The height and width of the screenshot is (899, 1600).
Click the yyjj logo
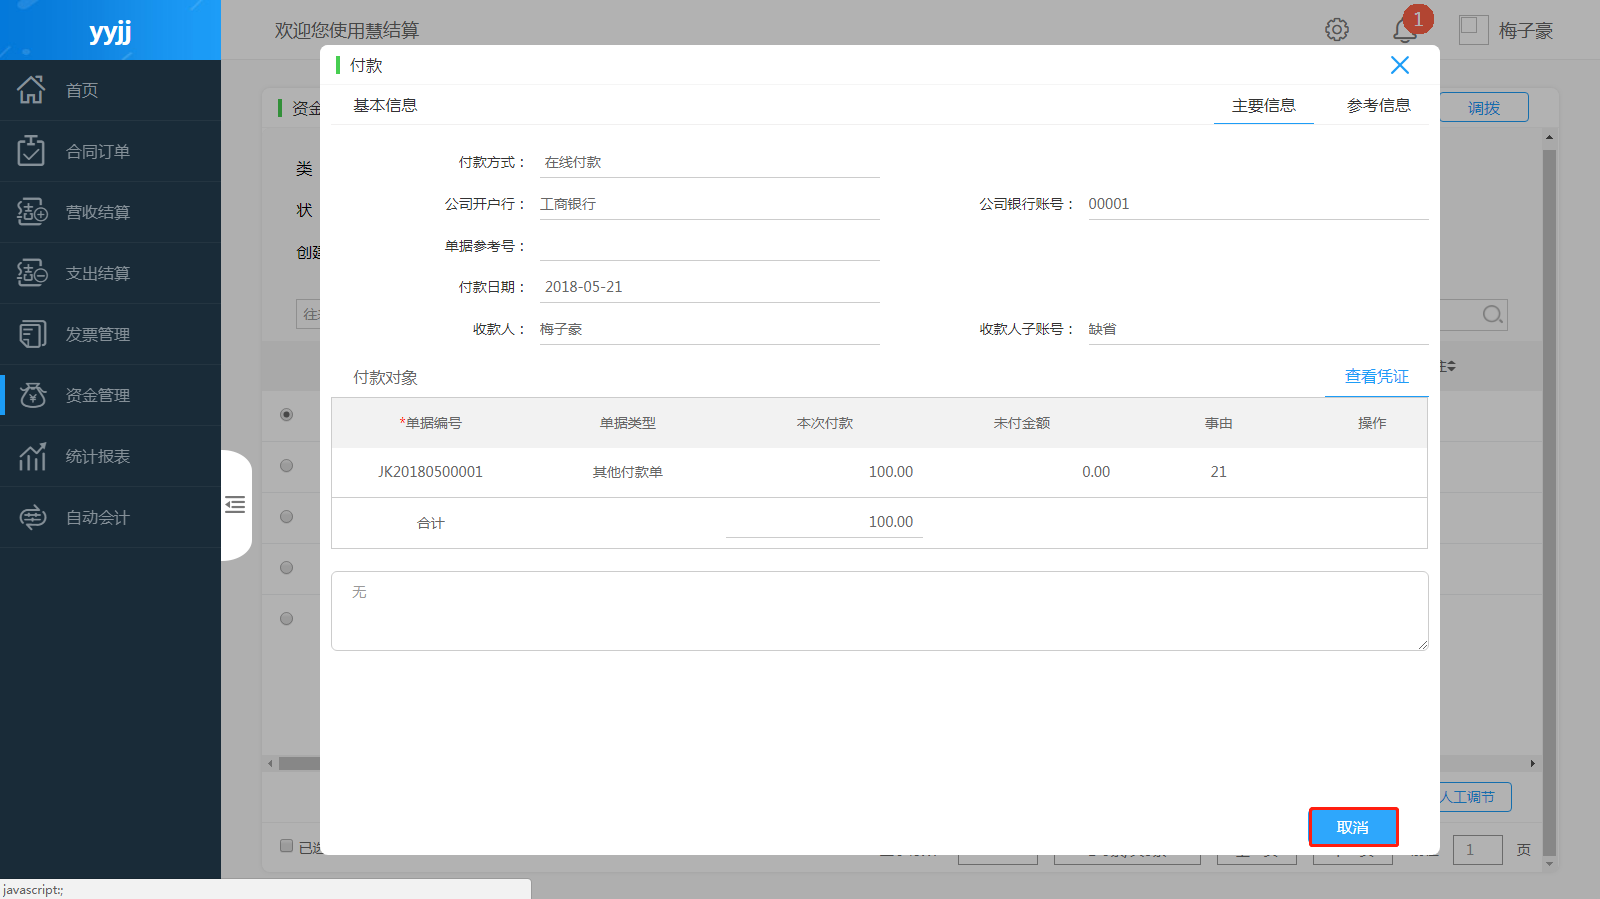[x=110, y=31]
